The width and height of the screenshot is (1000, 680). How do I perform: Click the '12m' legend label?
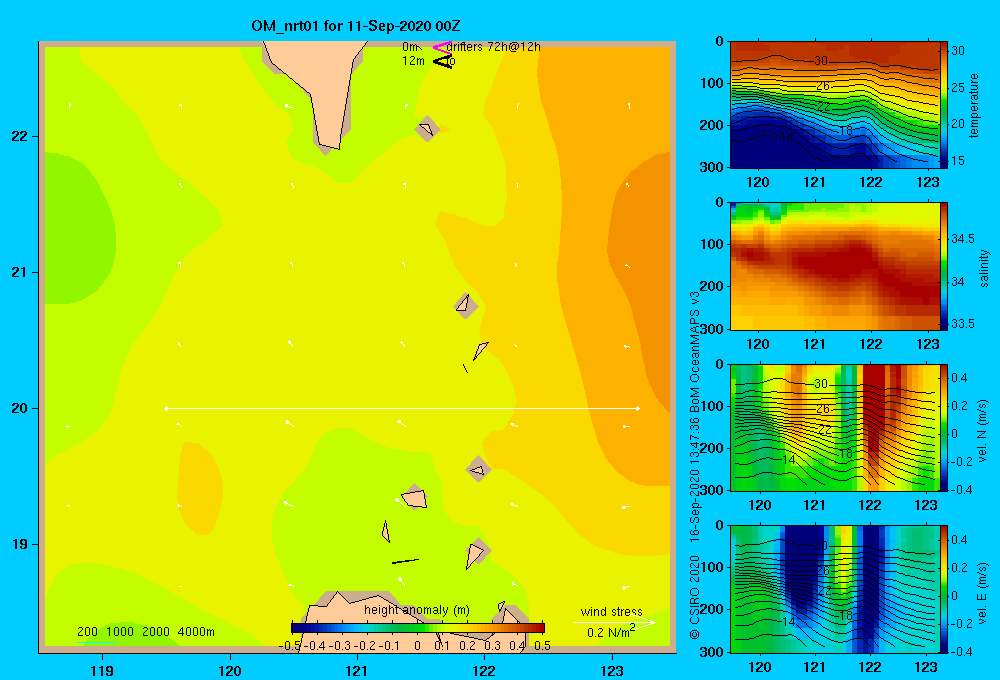[x=413, y=61]
